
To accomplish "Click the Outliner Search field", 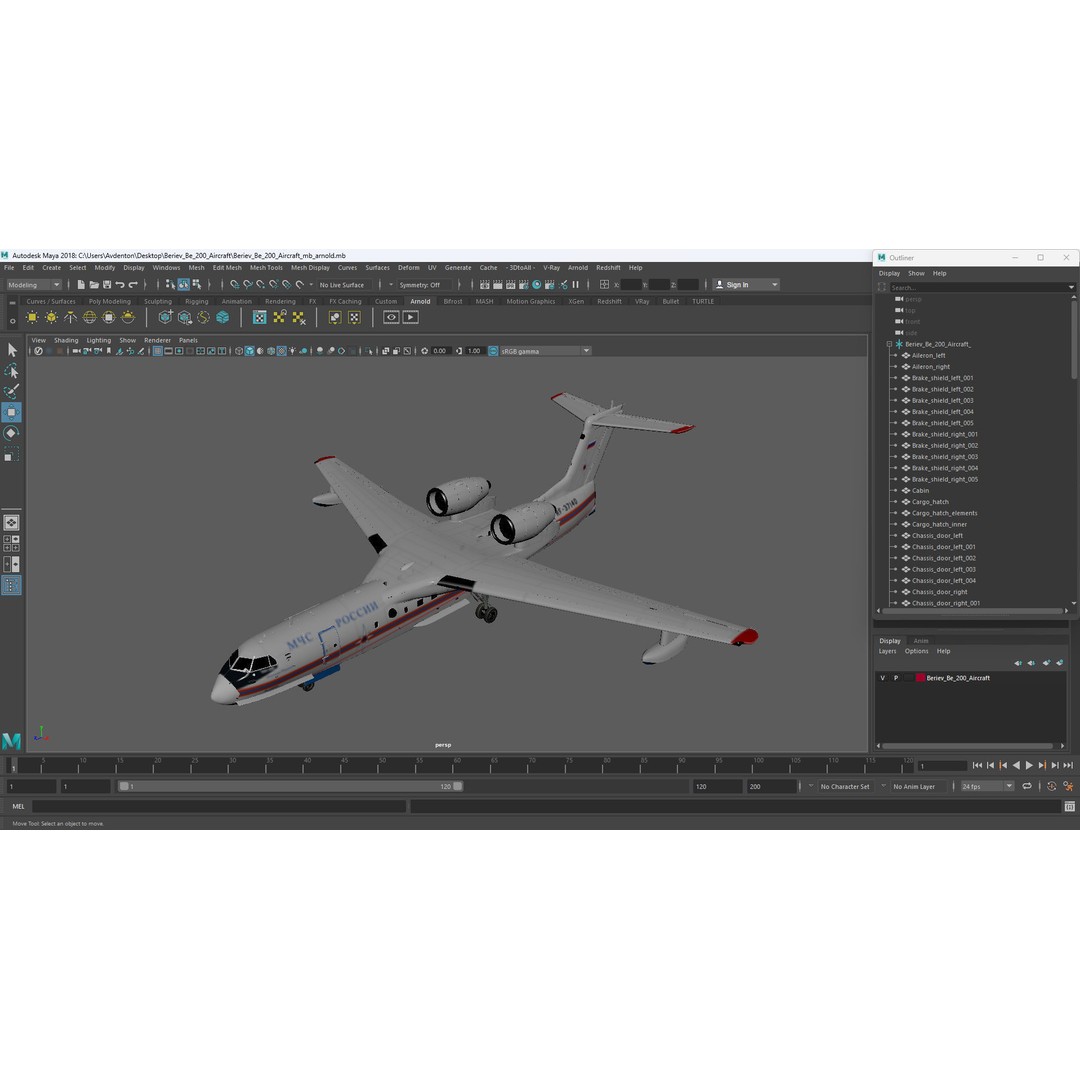I will point(977,287).
